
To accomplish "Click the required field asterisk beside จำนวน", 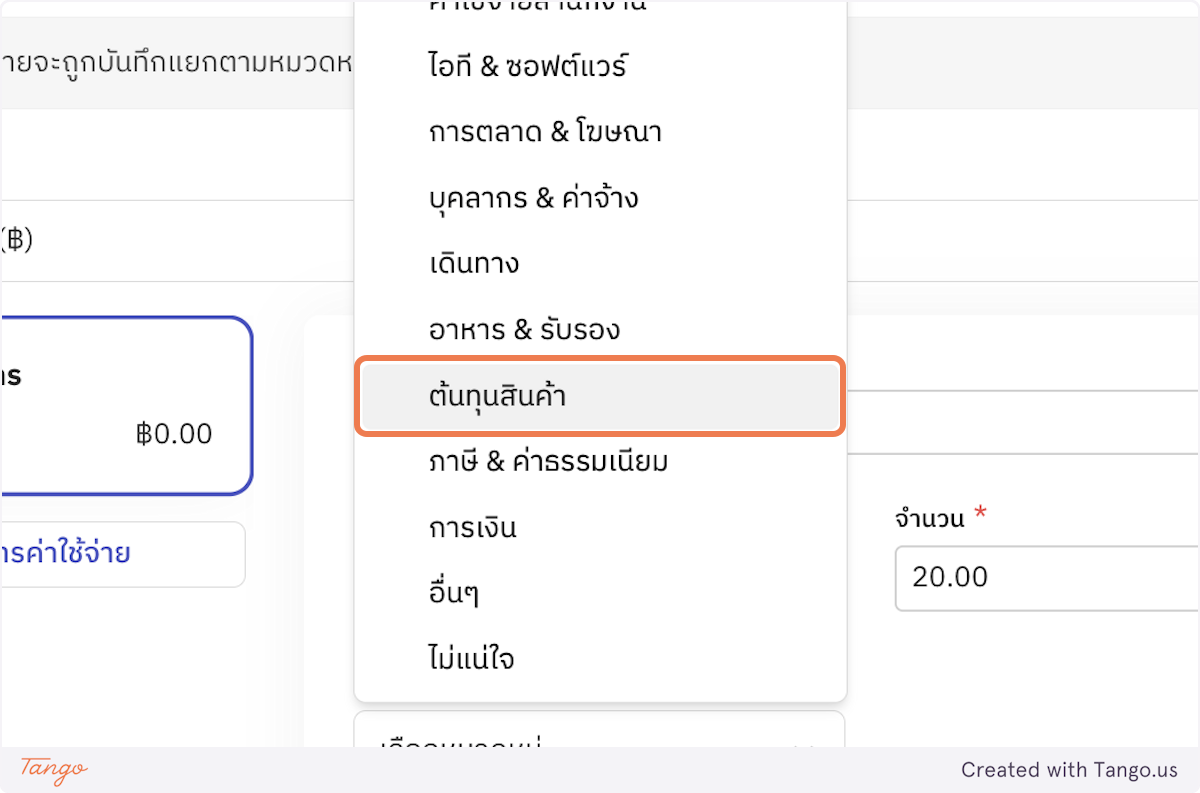I will 980,511.
